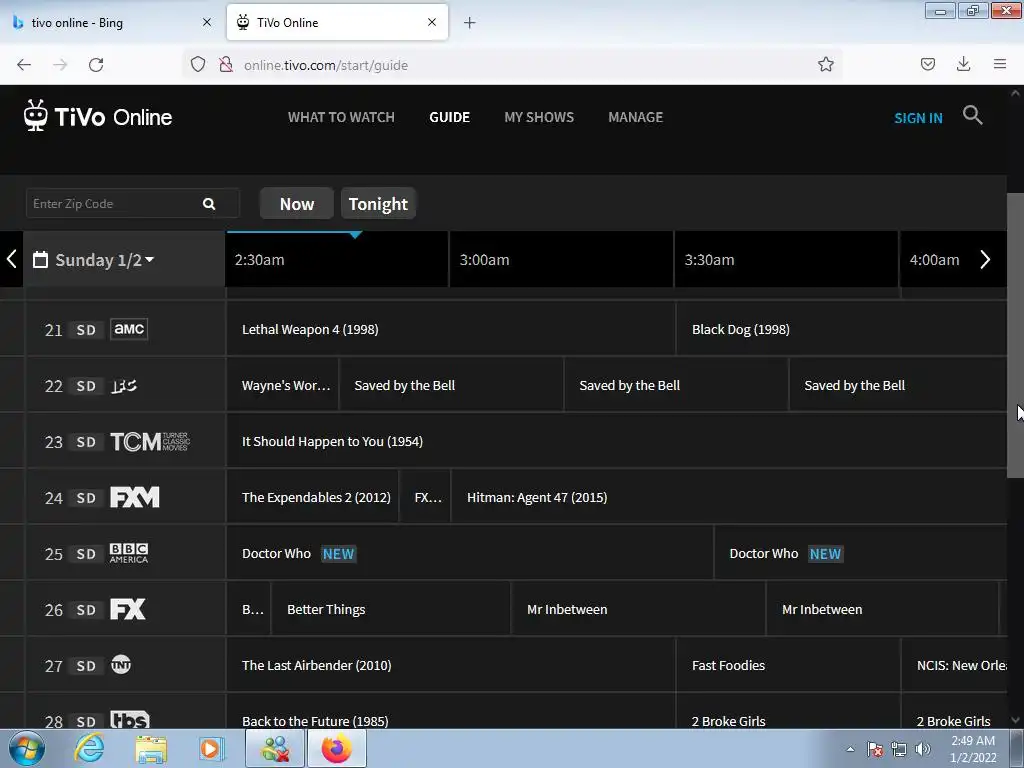This screenshot has width=1024, height=768.
Task: Select the FXM channel logo
Action: point(135,498)
